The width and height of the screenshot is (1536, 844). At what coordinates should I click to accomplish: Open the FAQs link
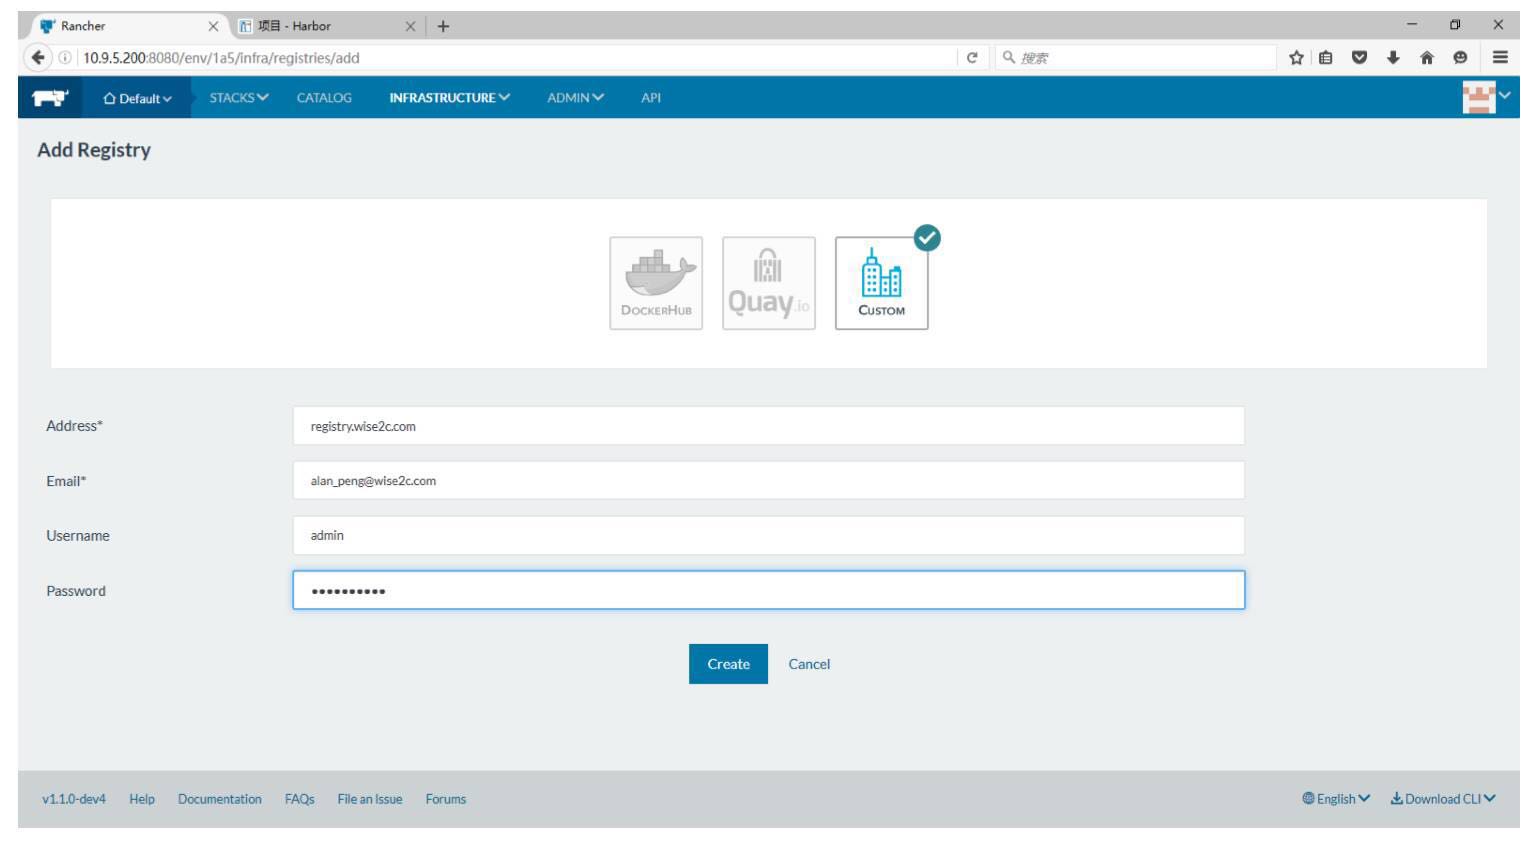coord(299,799)
